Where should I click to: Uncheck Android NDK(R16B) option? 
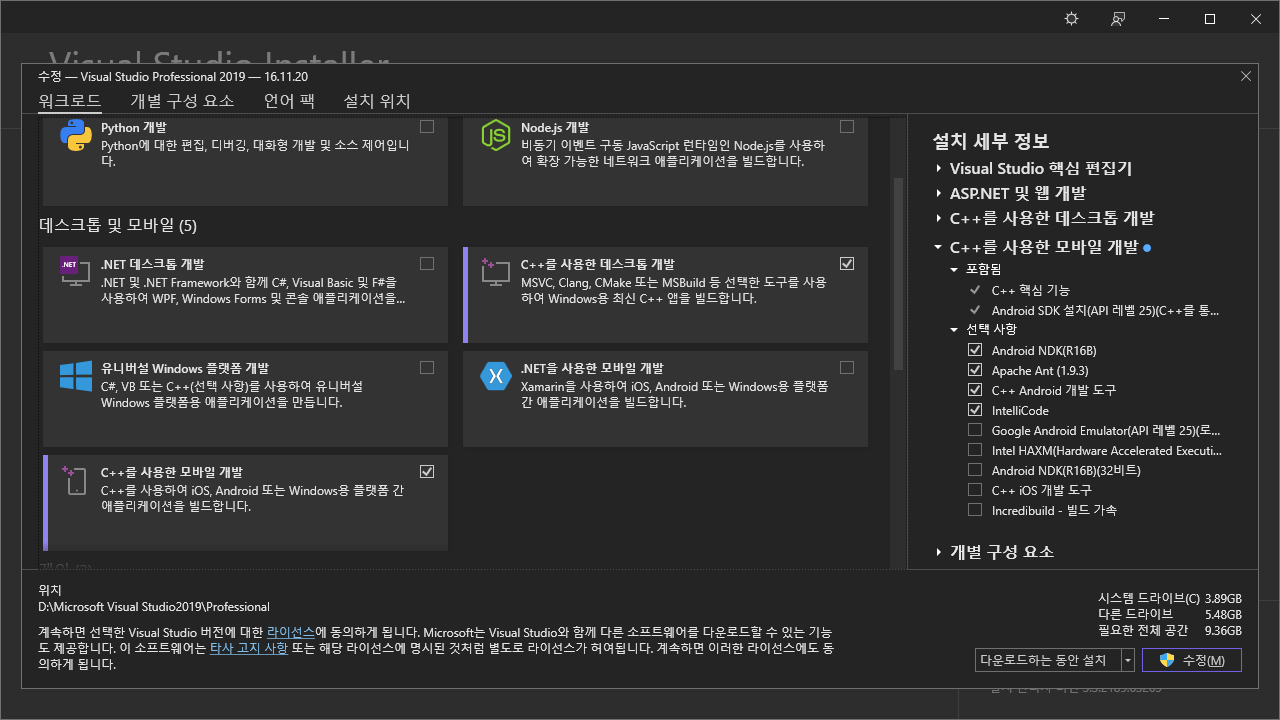click(975, 350)
